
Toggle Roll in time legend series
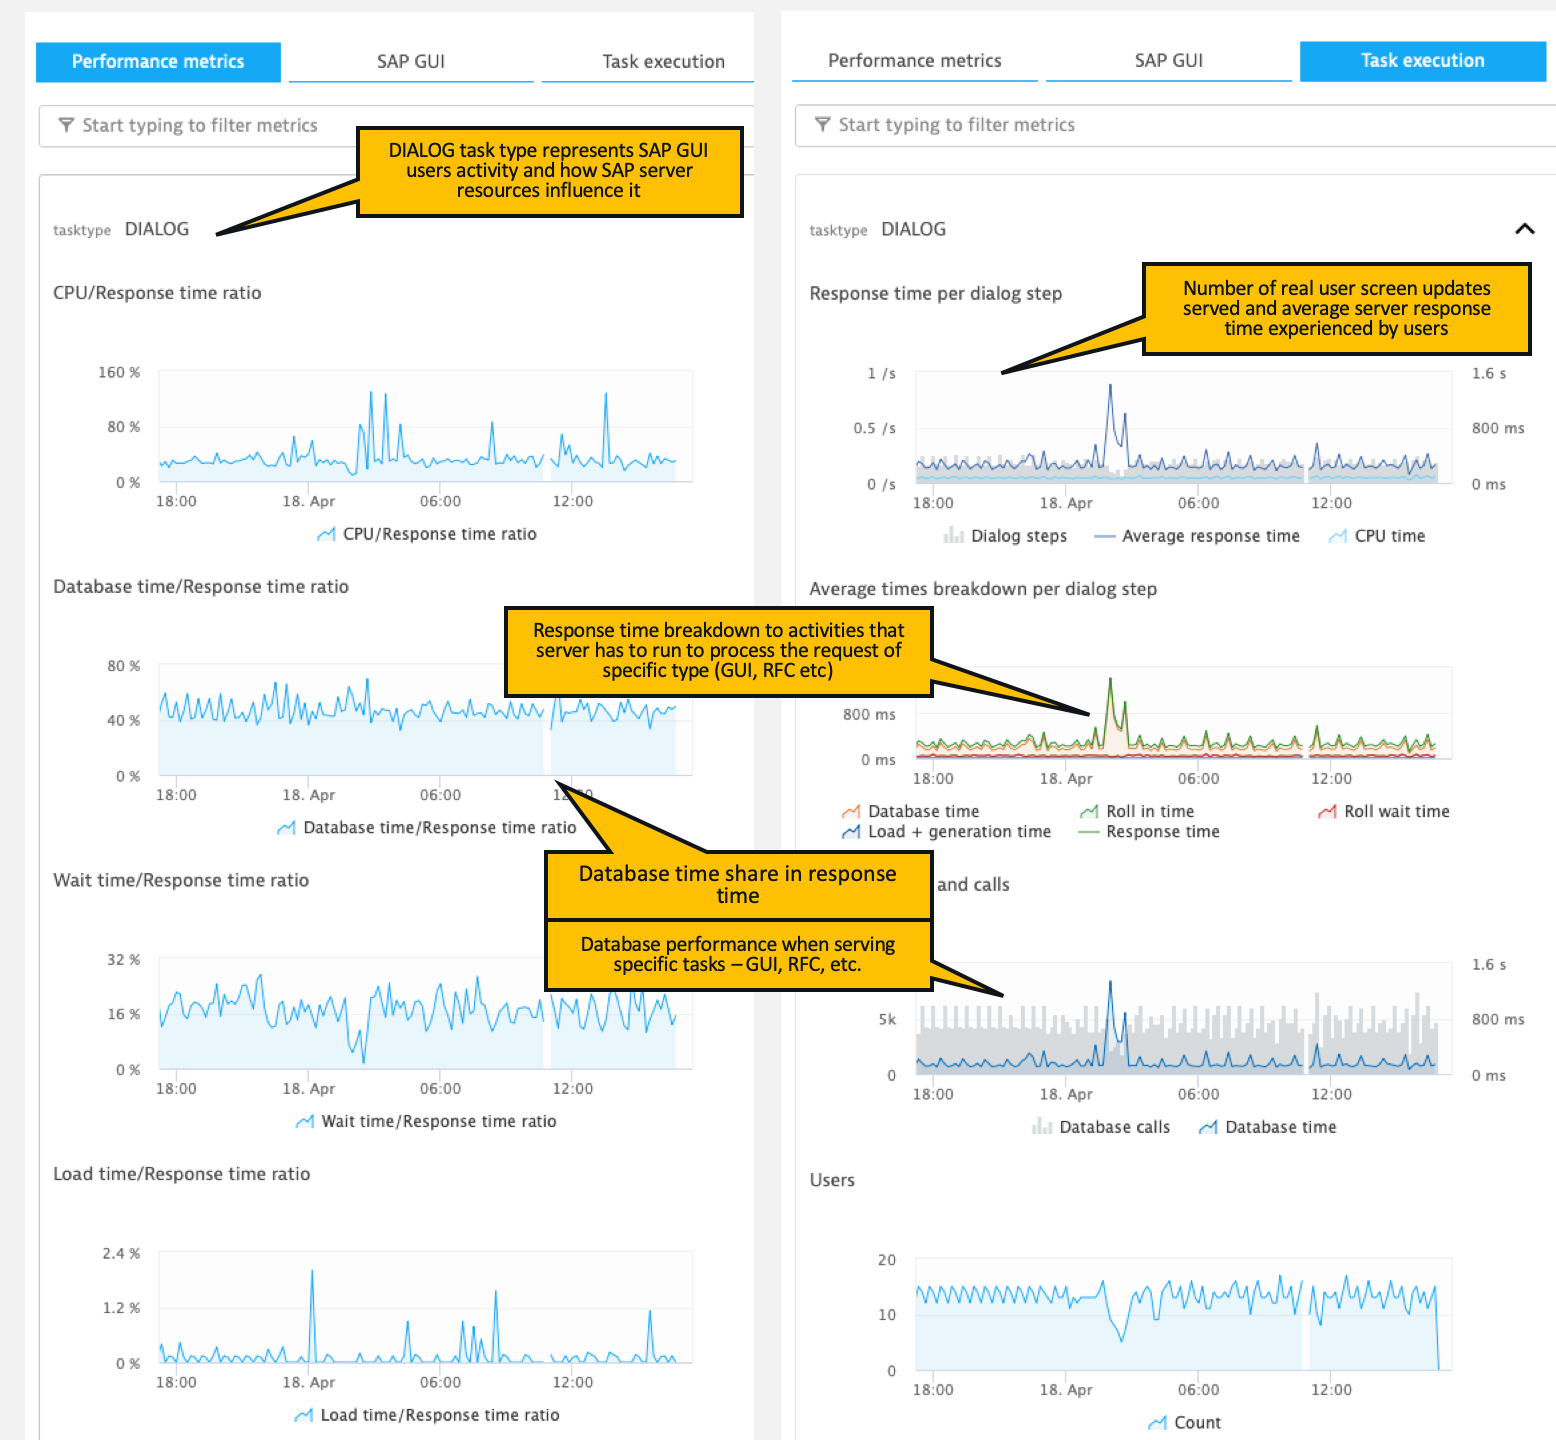[x=1137, y=812]
